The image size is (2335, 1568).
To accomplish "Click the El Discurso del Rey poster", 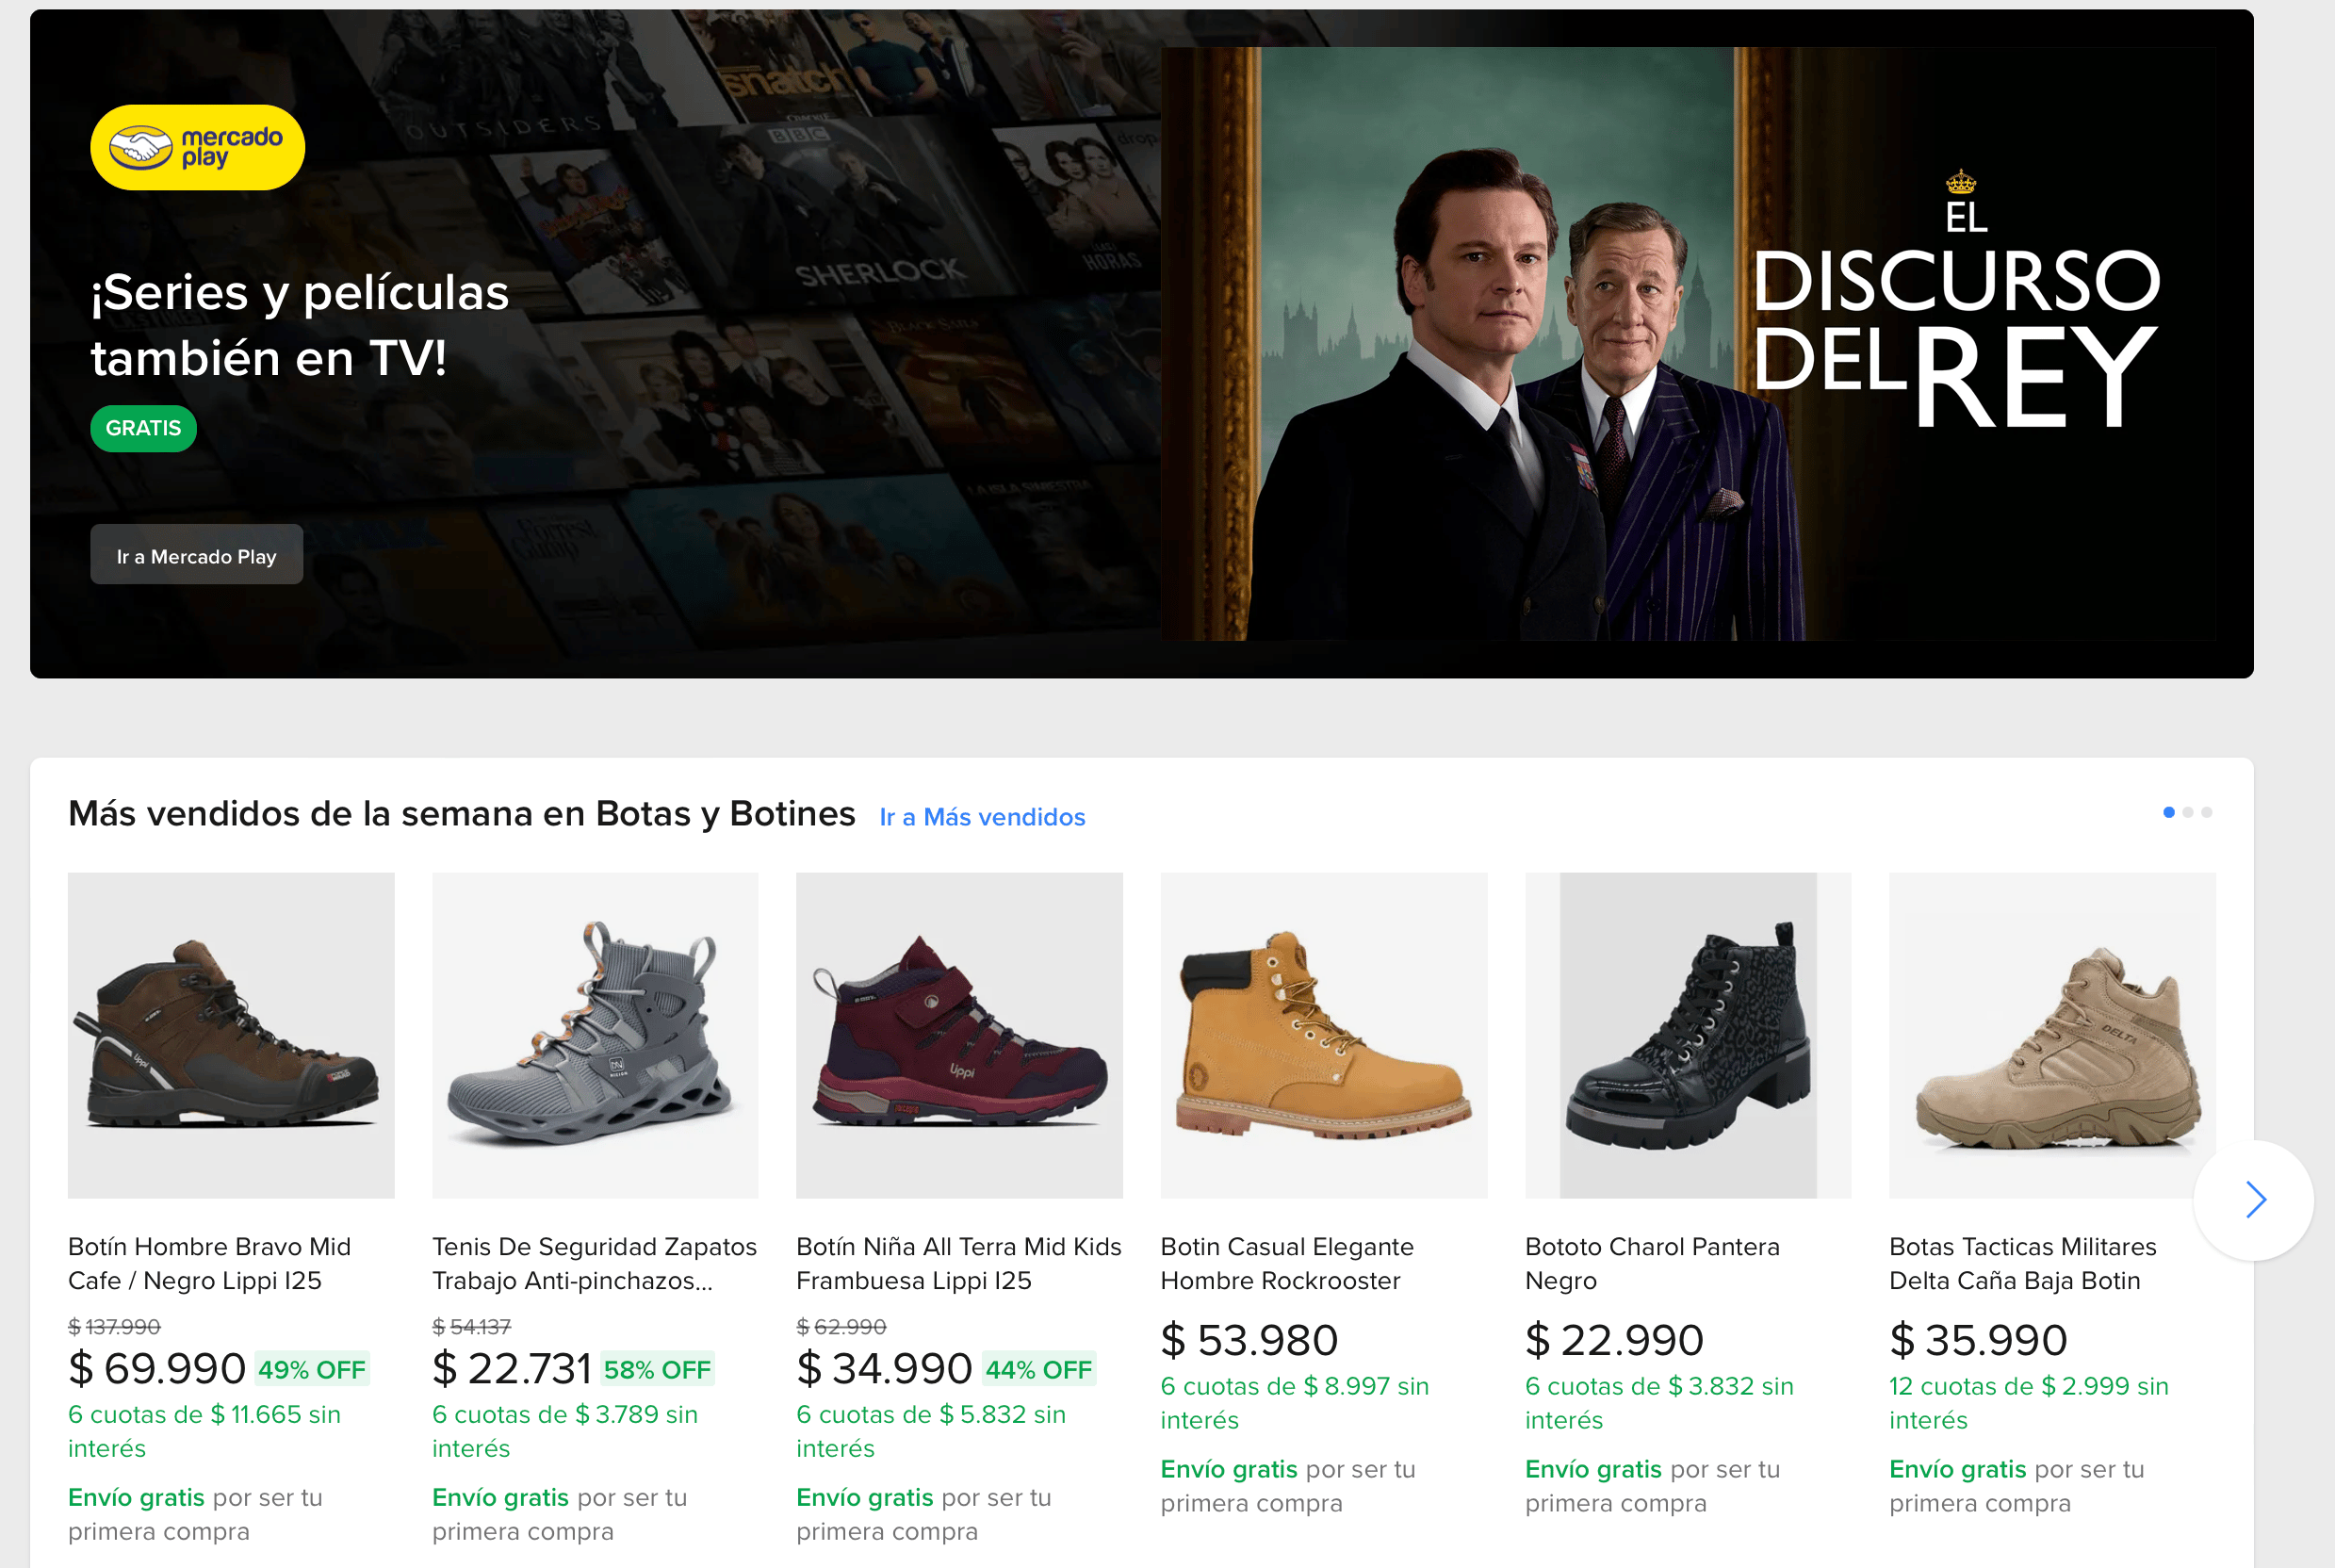I will pyautogui.click(x=1687, y=343).
